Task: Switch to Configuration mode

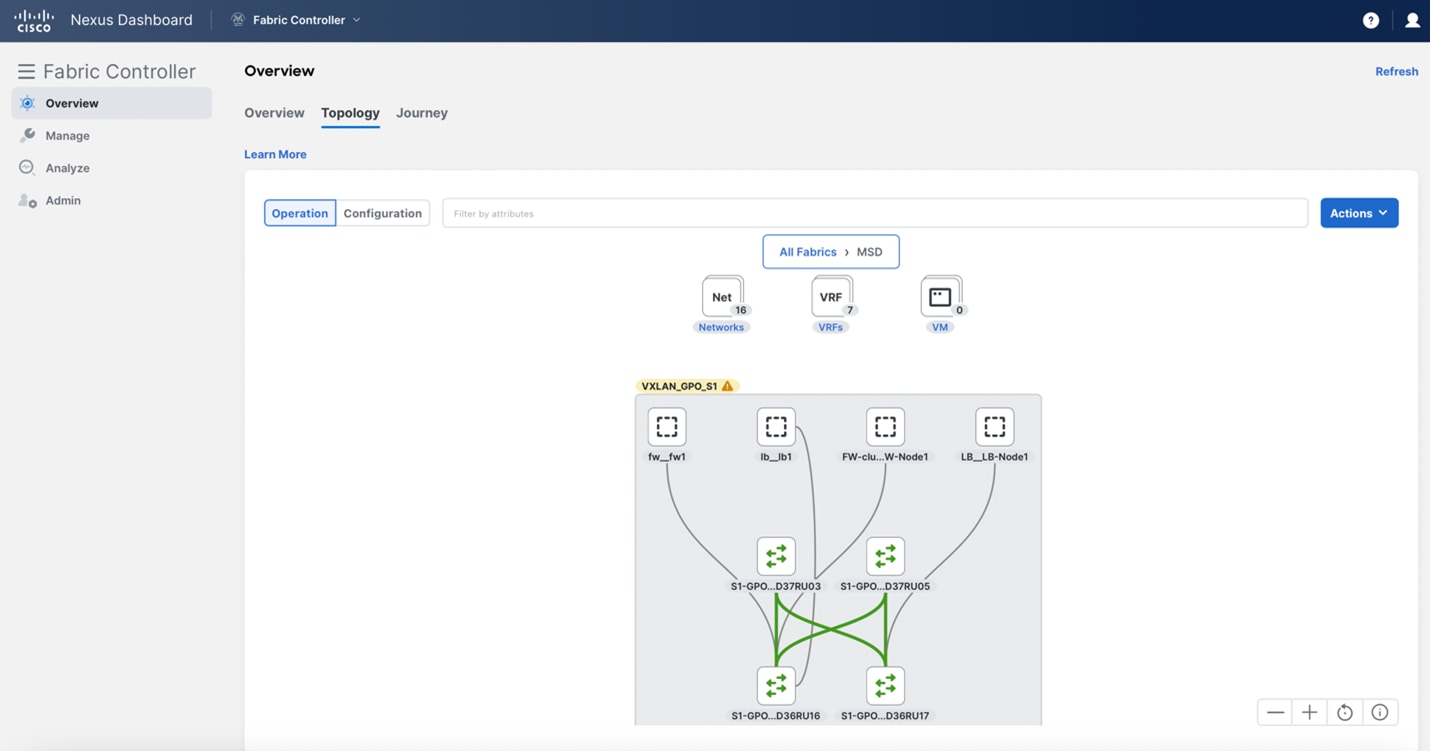Action: point(383,213)
